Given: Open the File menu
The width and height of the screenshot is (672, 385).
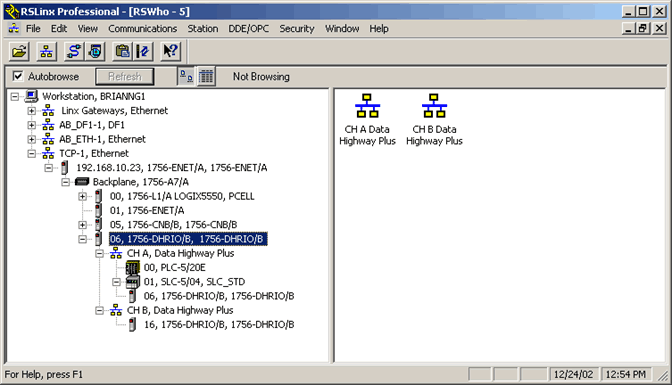Looking at the screenshot, I should tap(33, 29).
